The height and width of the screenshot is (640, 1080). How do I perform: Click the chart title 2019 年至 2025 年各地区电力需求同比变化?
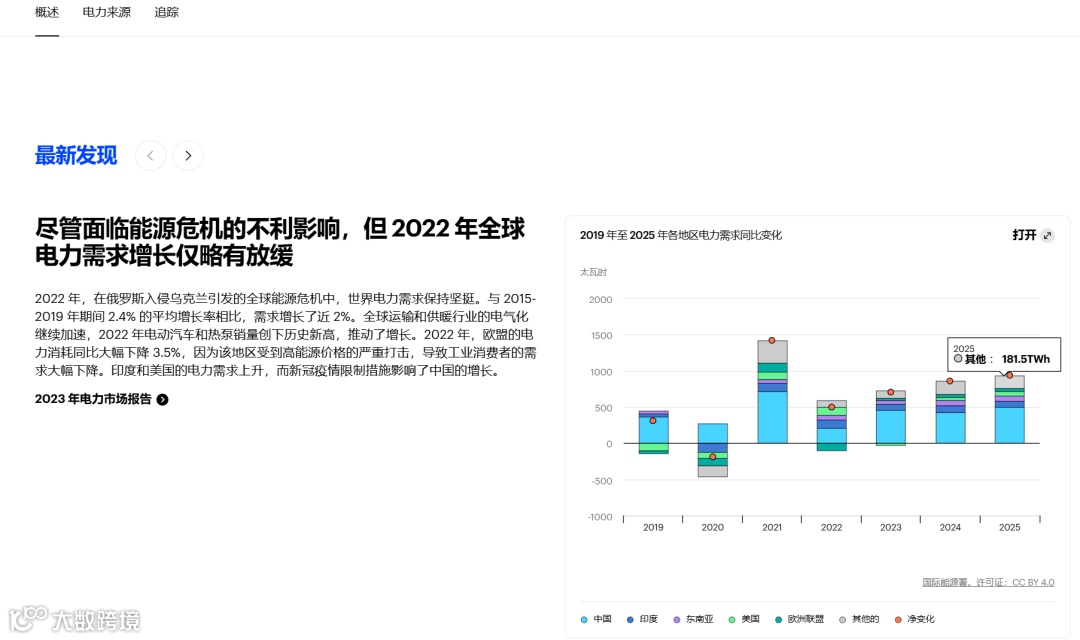coord(681,235)
